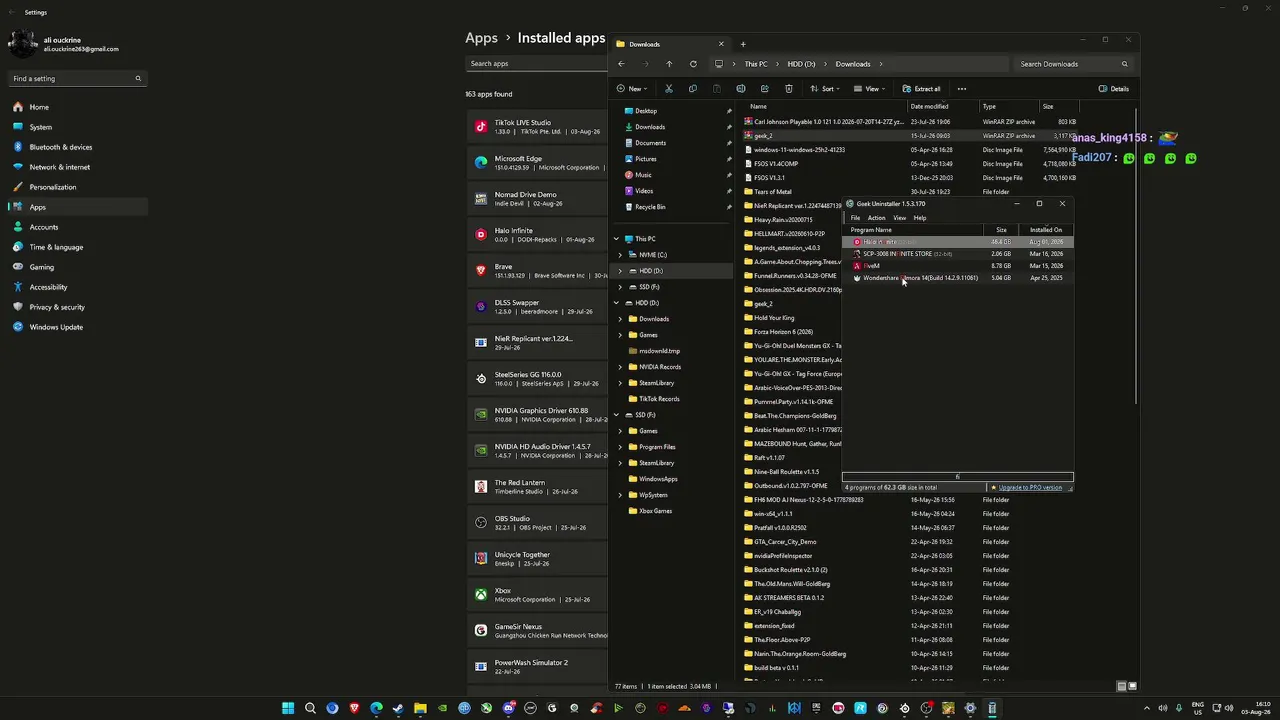The image size is (1280, 720).
Task: Open the New dropdown in Explorer
Action: pyautogui.click(x=631, y=89)
